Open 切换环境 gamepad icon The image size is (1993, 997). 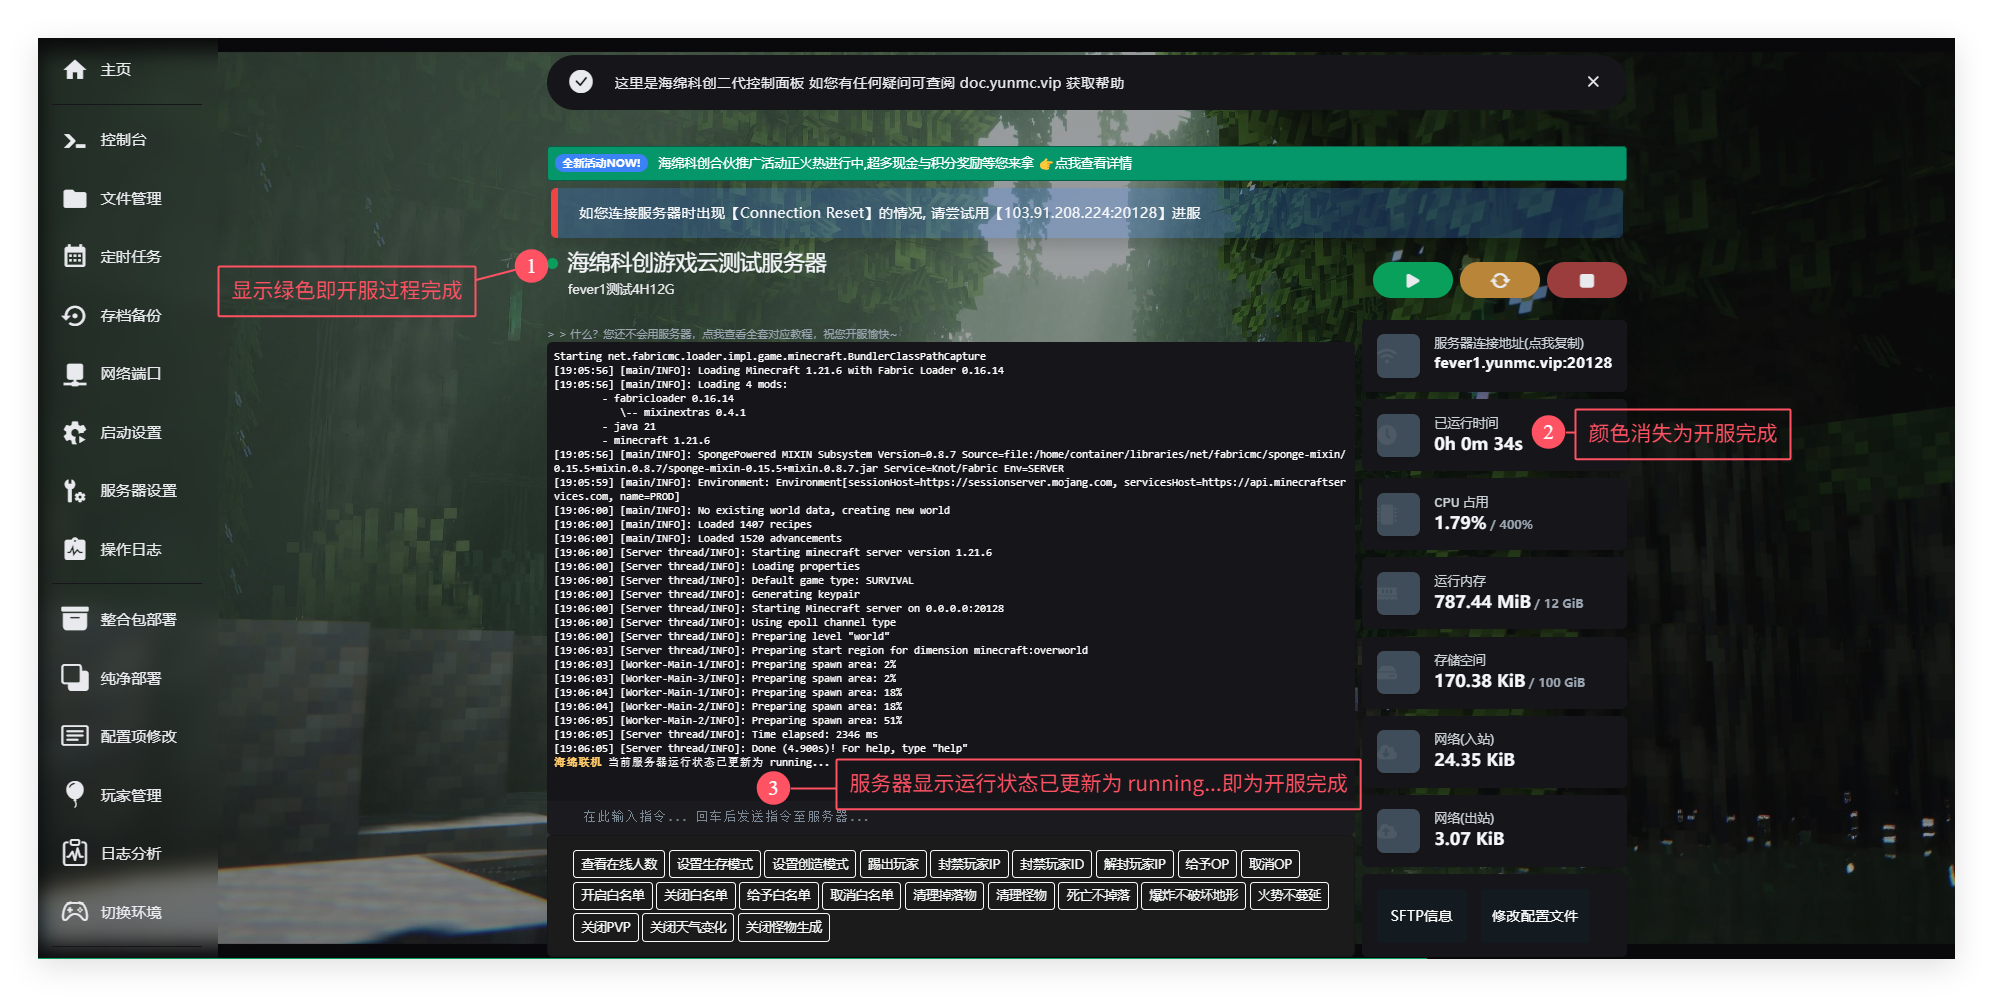point(75,912)
